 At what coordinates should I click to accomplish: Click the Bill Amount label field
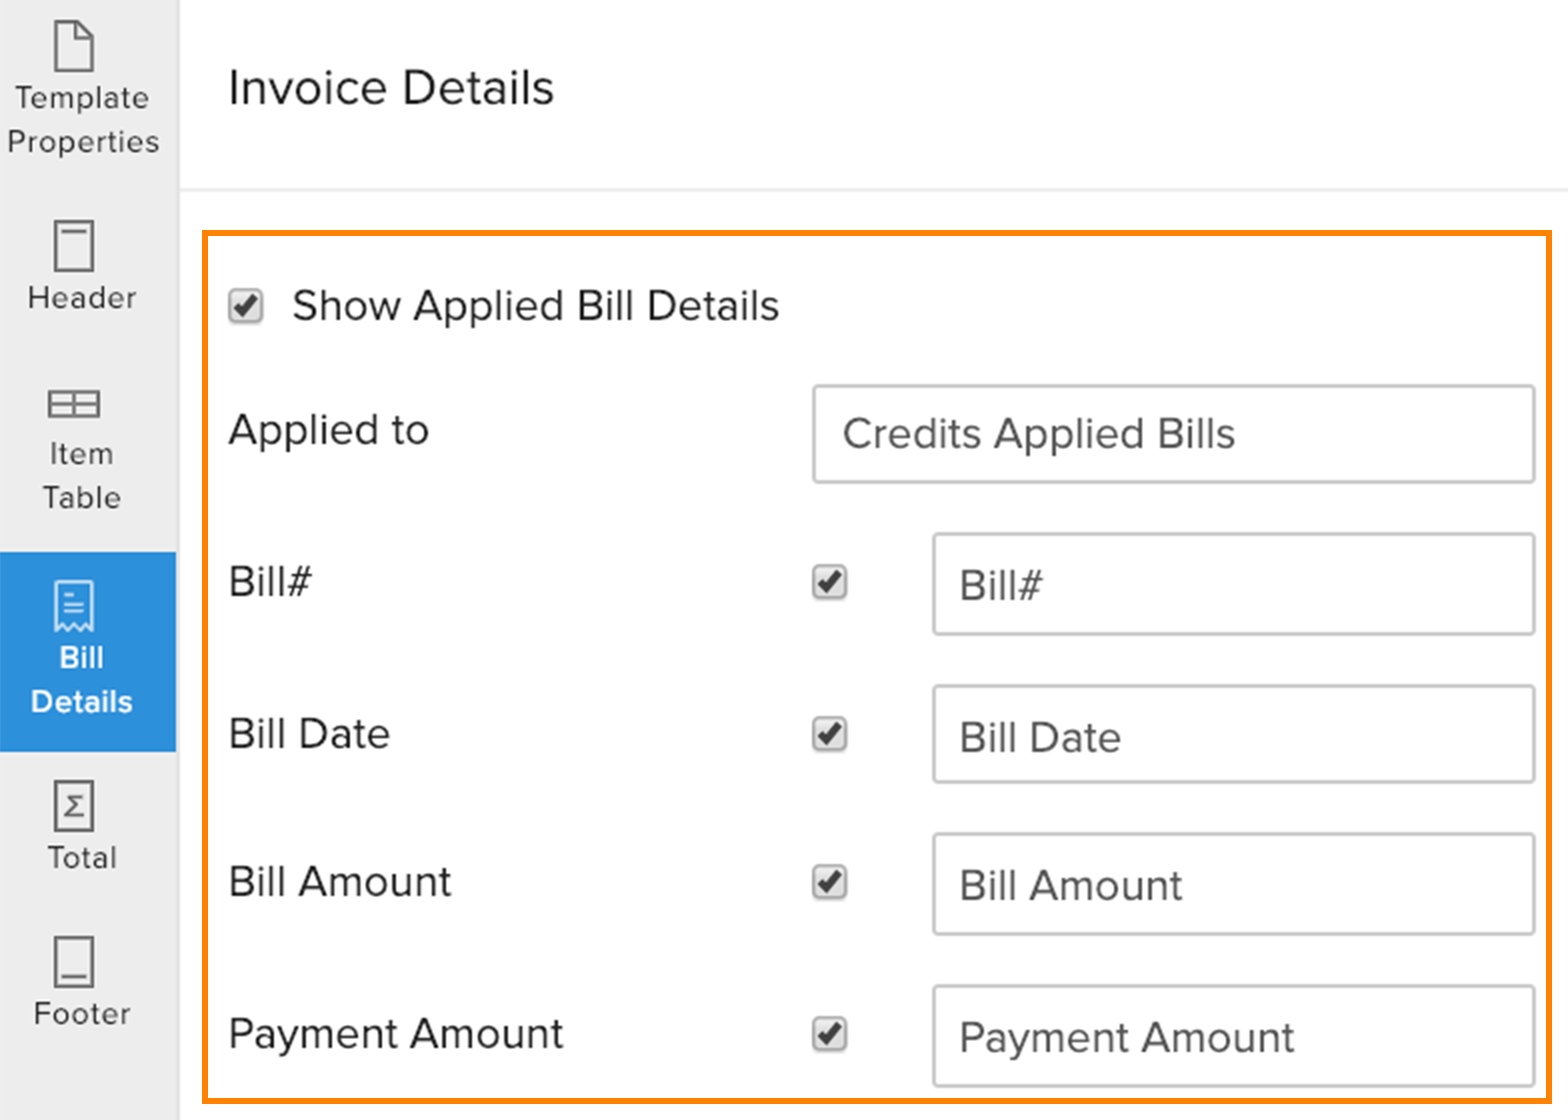[x=1232, y=885]
